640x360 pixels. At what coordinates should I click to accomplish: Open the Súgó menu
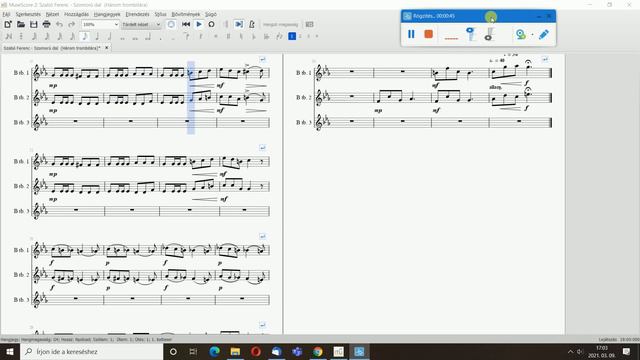(x=211, y=14)
